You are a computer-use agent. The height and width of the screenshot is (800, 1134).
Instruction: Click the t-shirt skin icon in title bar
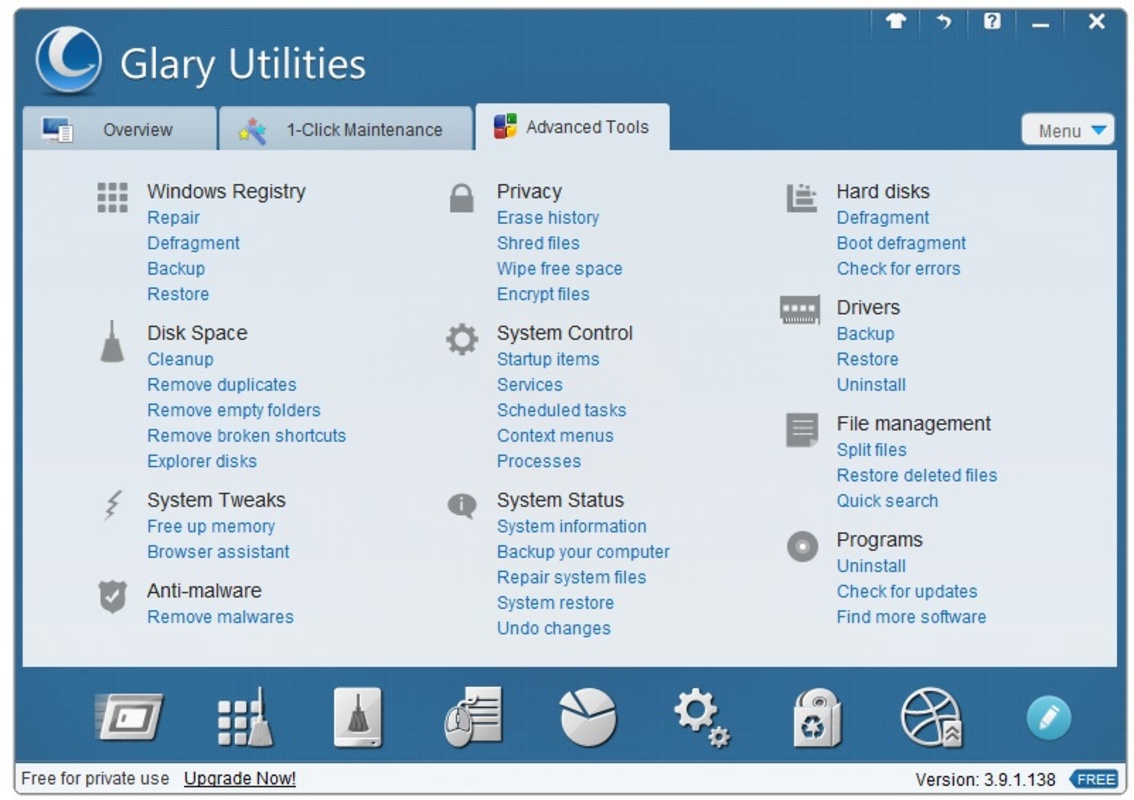pyautogui.click(x=895, y=22)
